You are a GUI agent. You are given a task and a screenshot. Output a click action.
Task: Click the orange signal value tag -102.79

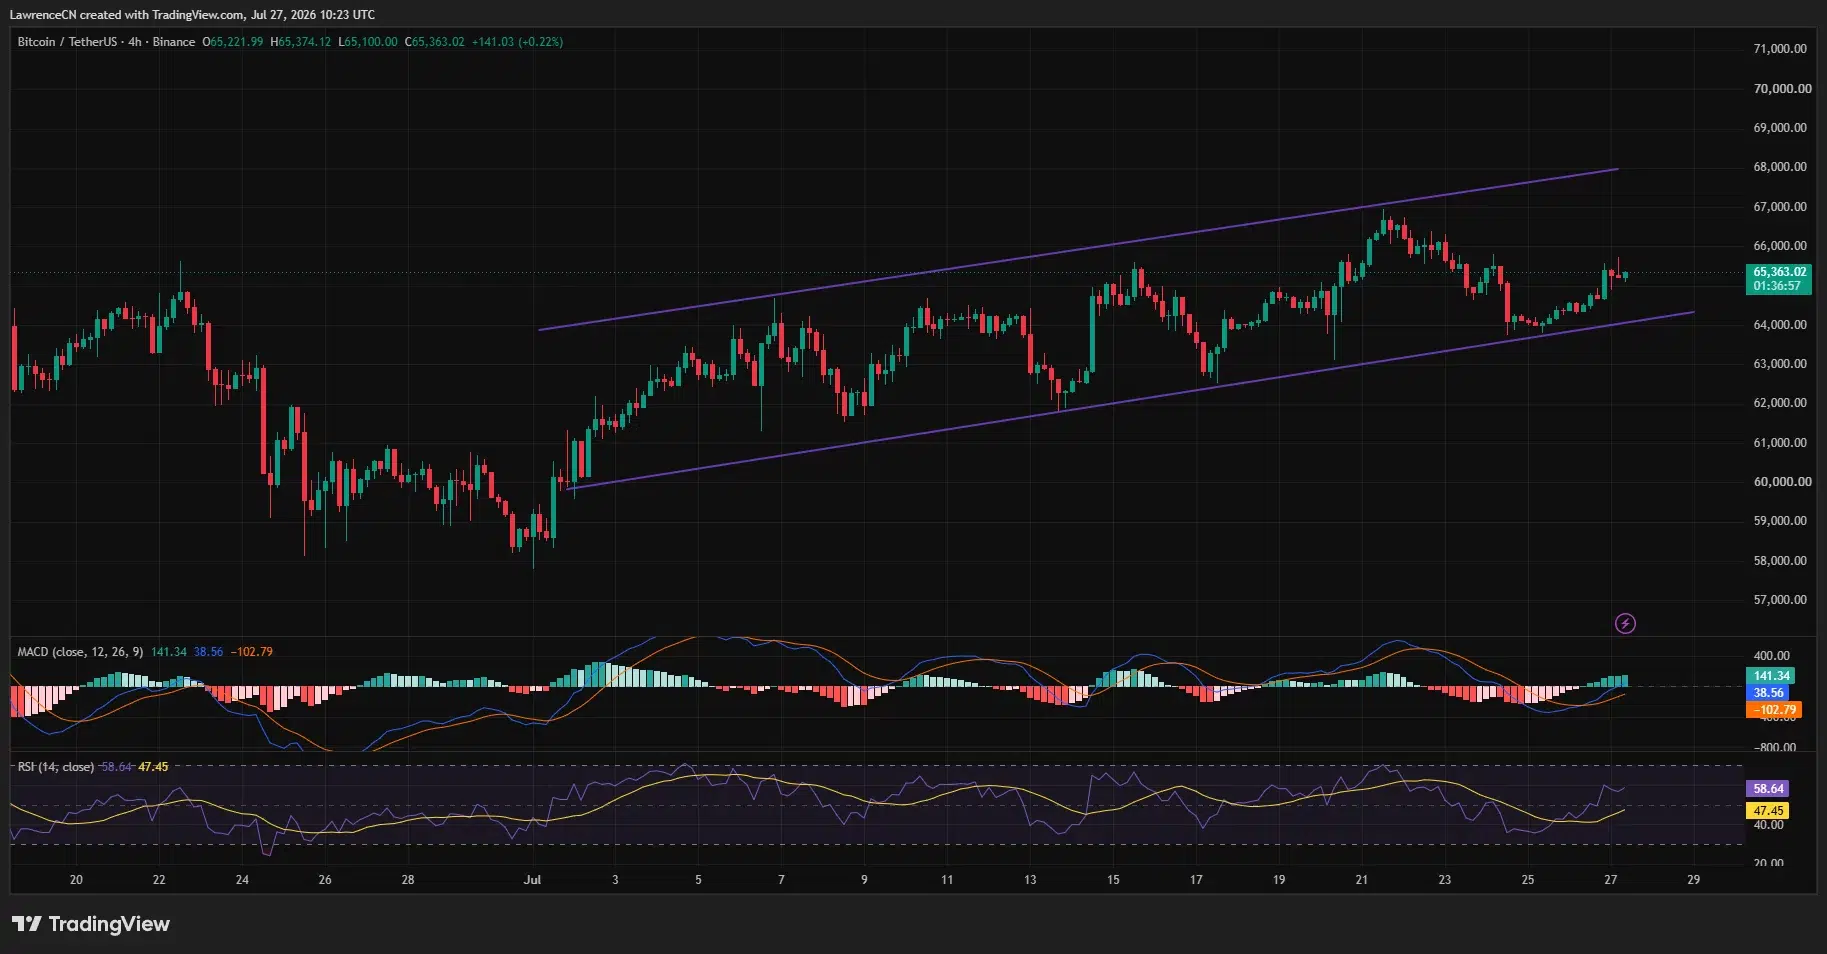(x=1774, y=710)
